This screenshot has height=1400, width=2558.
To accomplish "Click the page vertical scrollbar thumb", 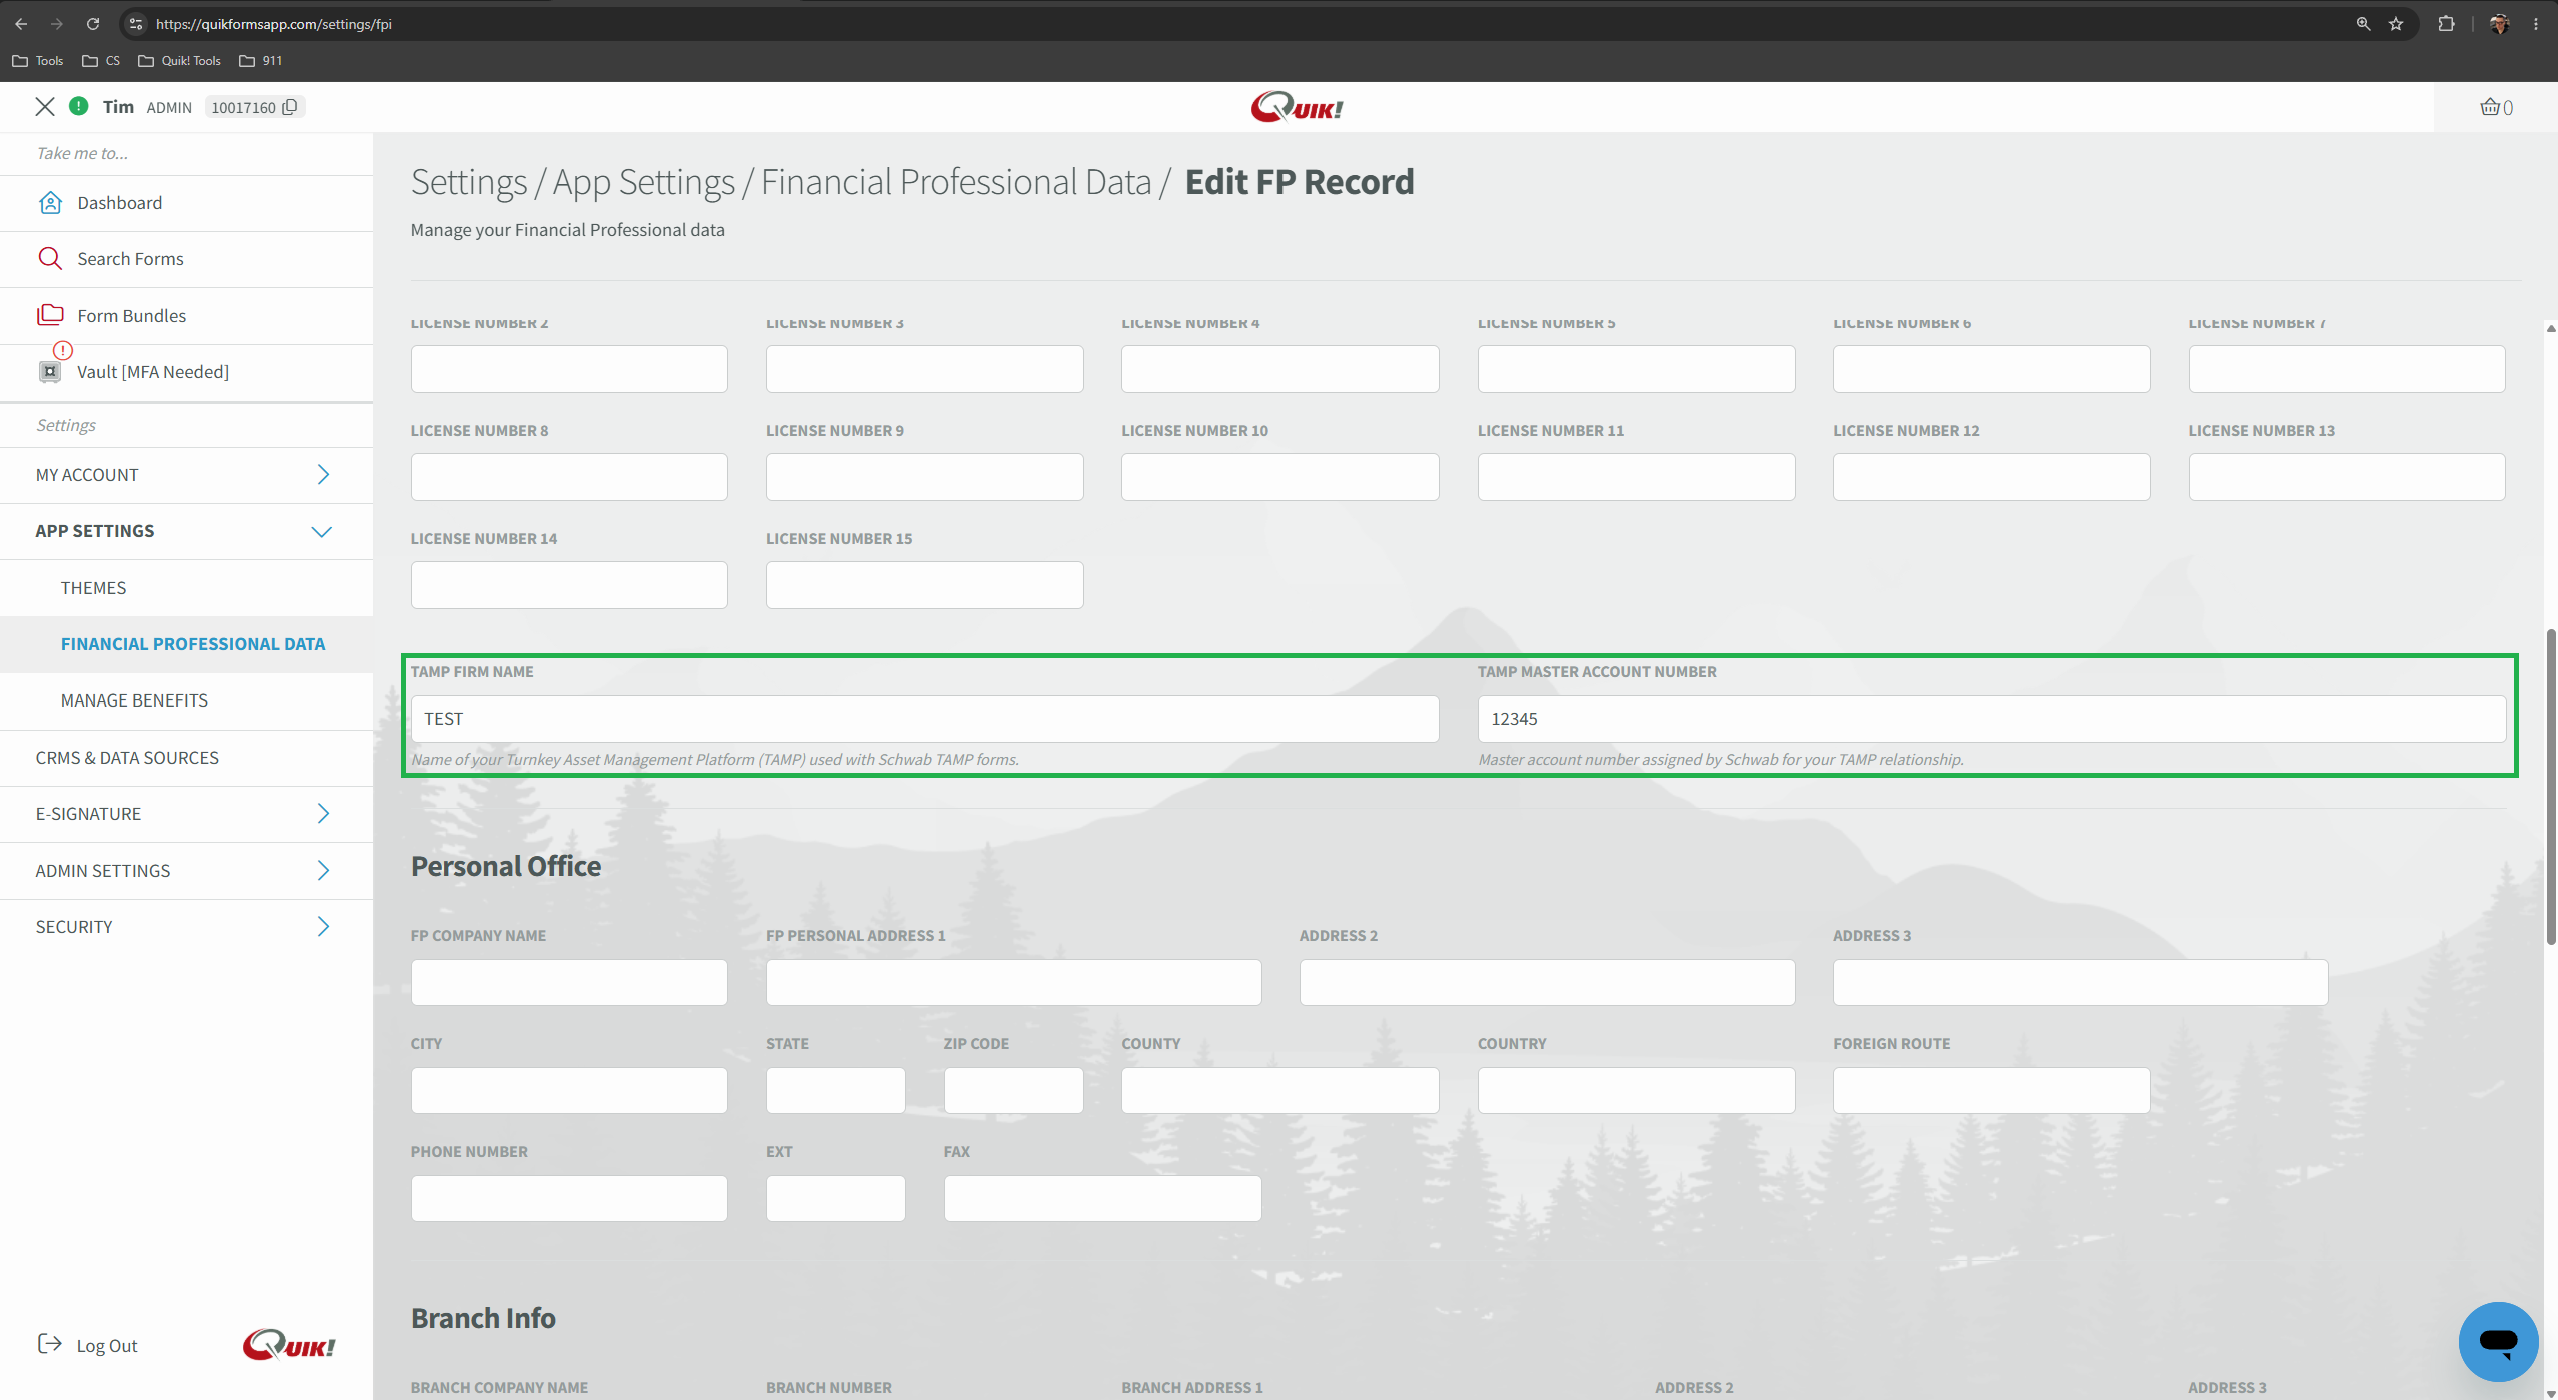I will pyautogui.click(x=2550, y=786).
